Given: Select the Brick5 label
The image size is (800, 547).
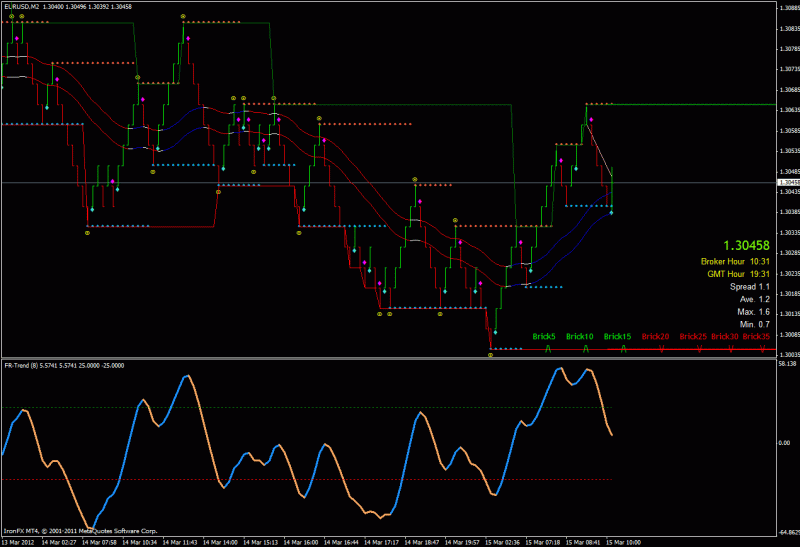Looking at the screenshot, I should (544, 336).
